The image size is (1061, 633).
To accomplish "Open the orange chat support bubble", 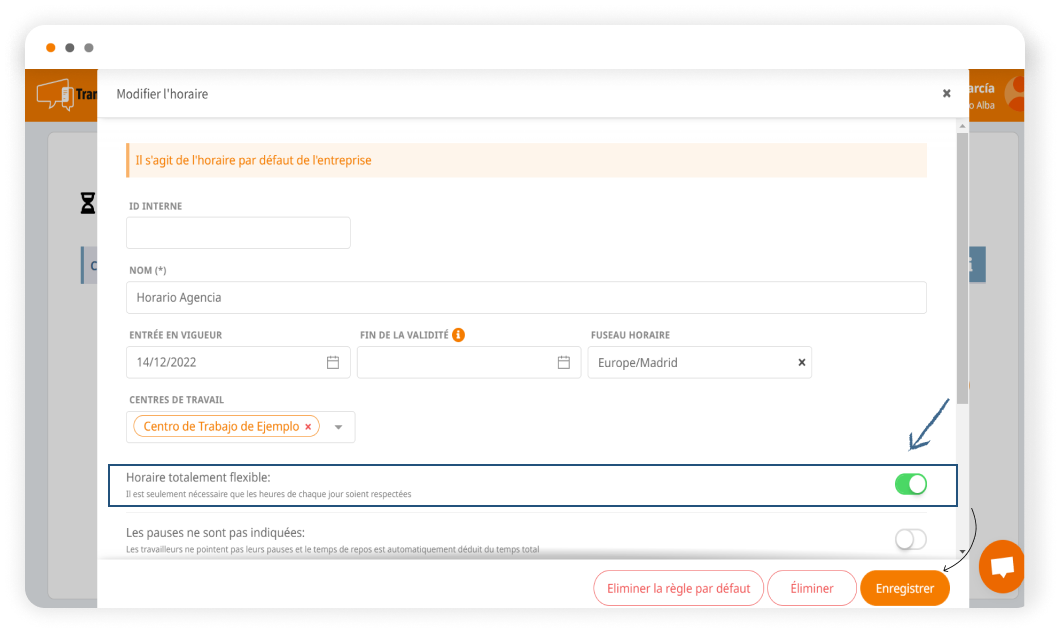I will coord(1001,566).
